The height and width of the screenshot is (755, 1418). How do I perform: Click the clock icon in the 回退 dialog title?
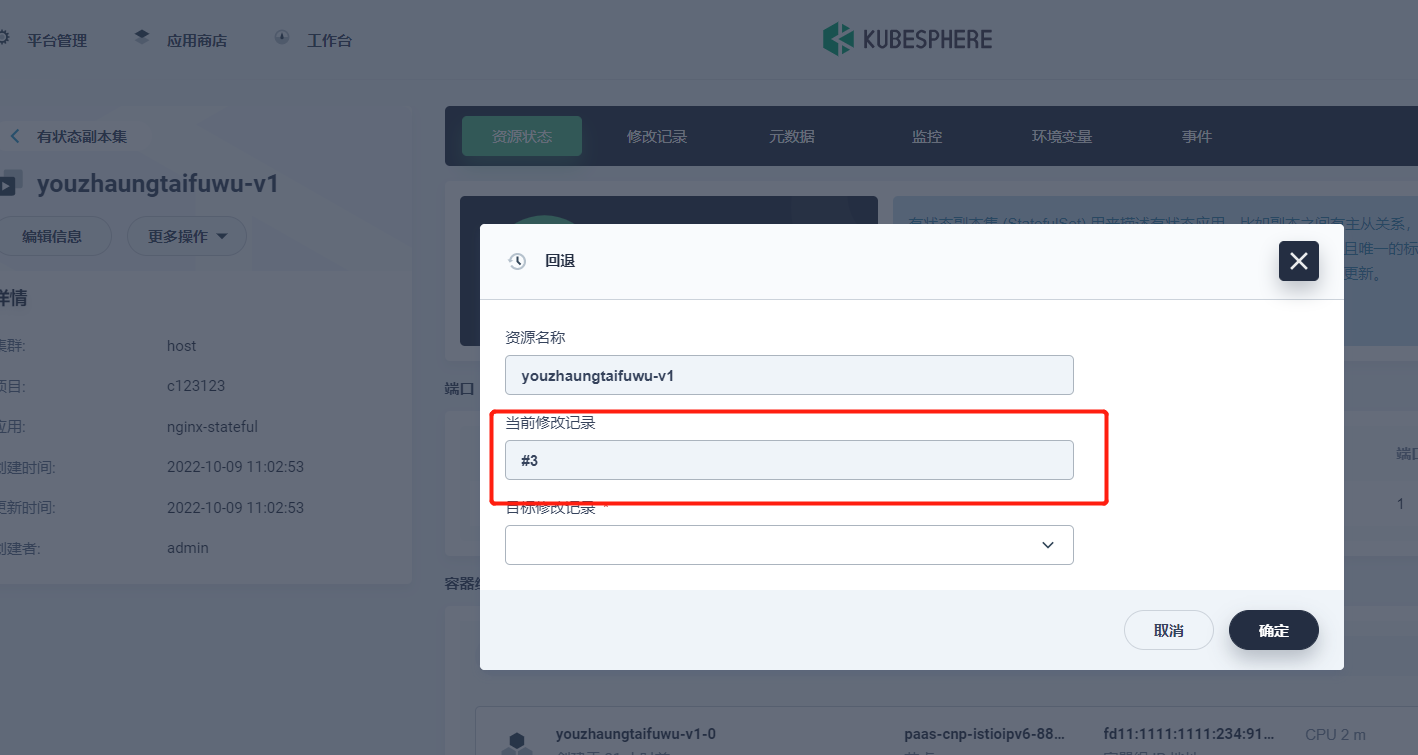coord(517,260)
